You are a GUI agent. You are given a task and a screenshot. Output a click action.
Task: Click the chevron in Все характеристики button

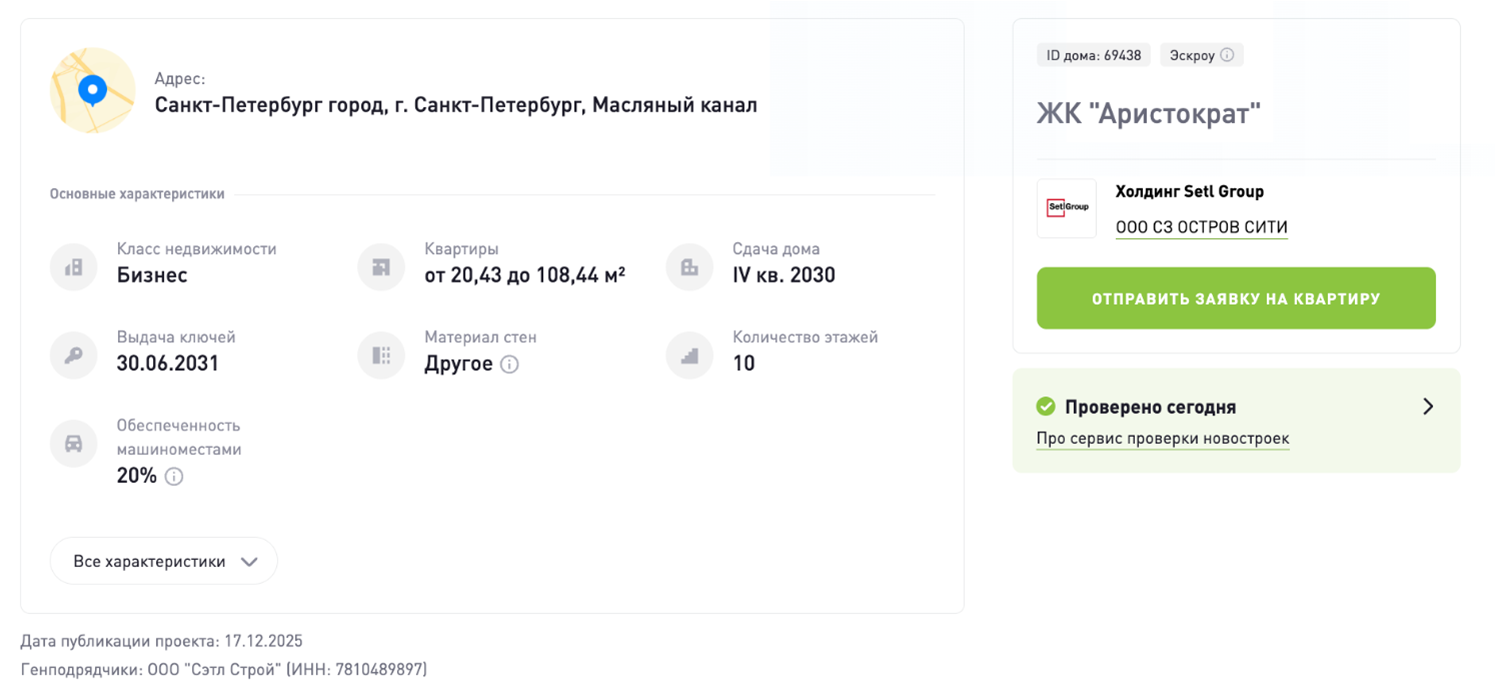tap(249, 562)
